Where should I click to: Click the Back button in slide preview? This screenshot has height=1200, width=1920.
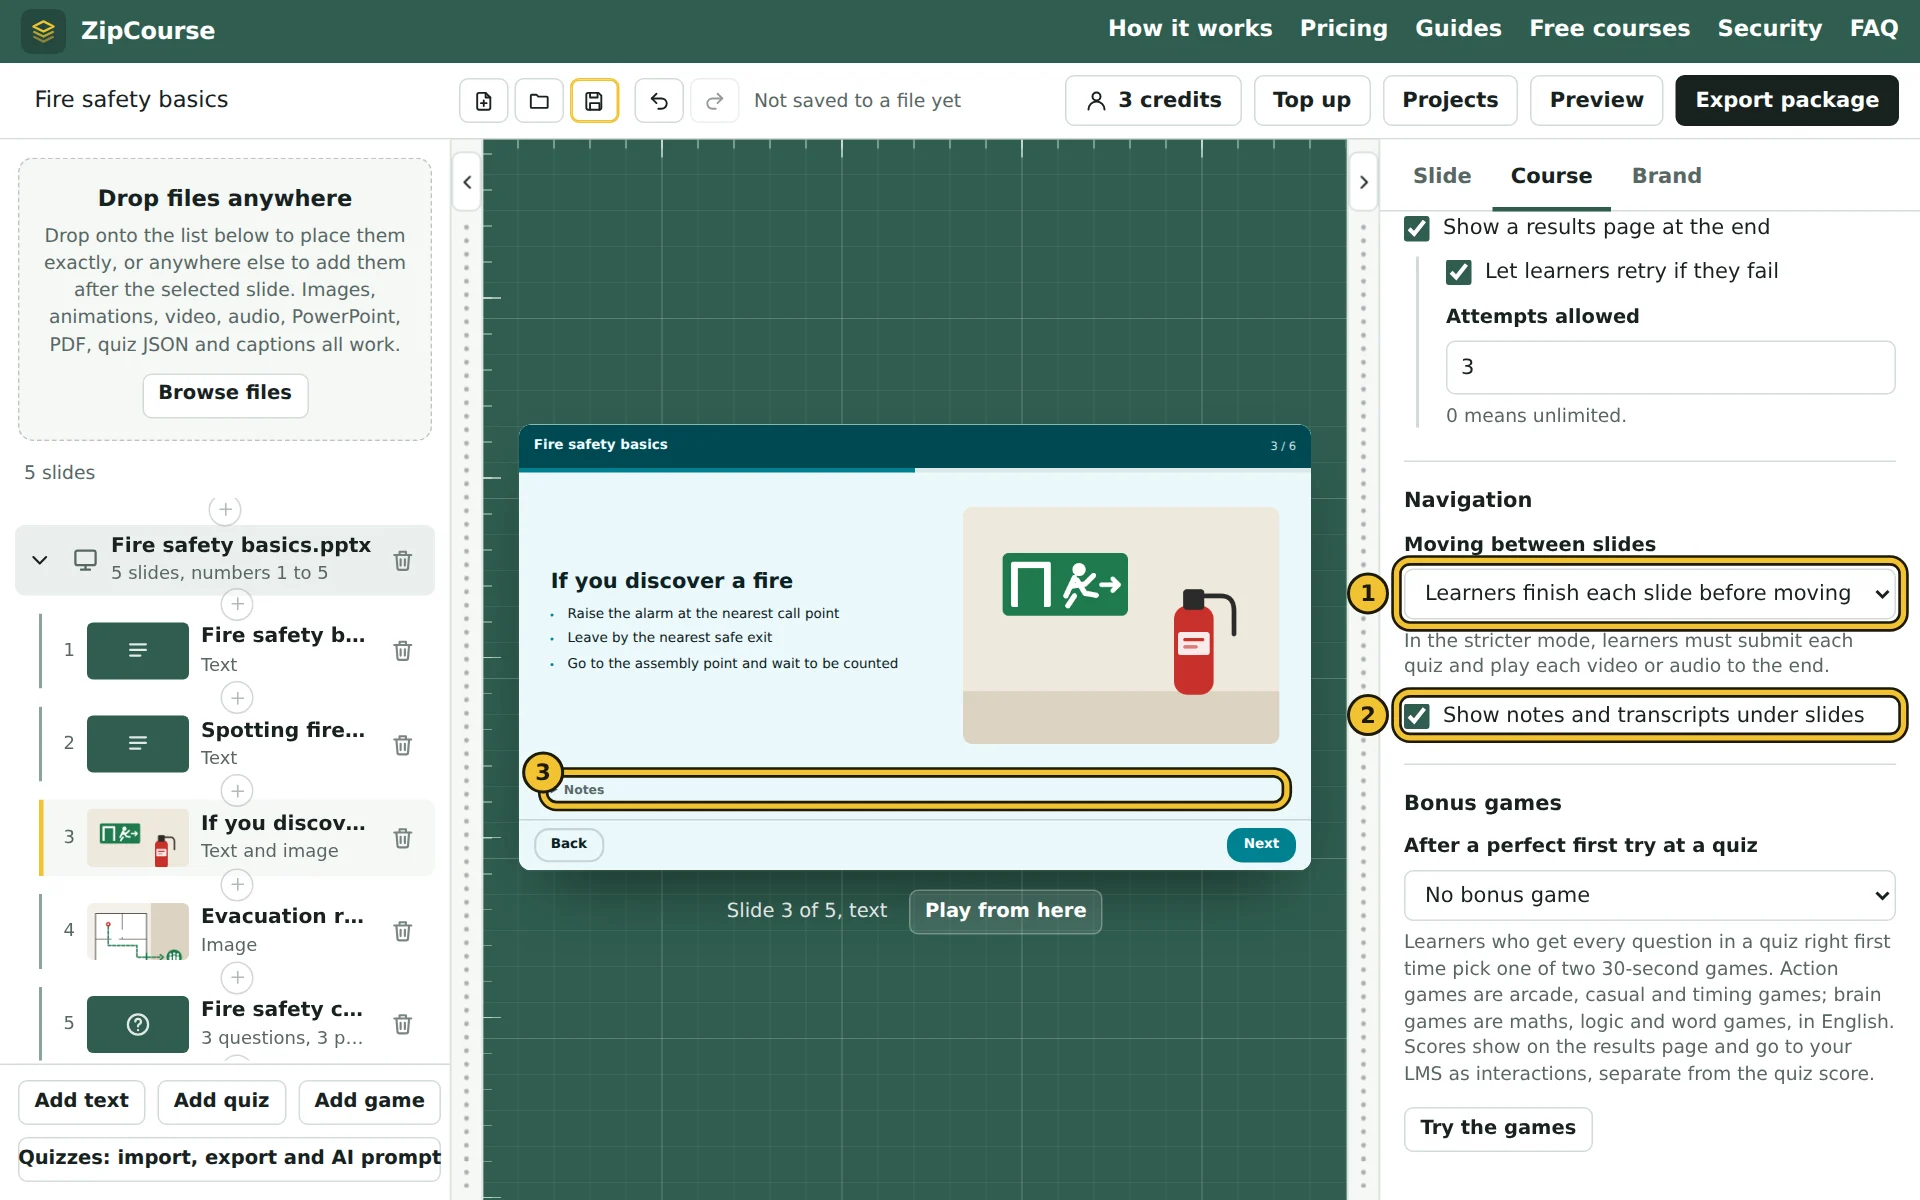pyautogui.click(x=568, y=844)
